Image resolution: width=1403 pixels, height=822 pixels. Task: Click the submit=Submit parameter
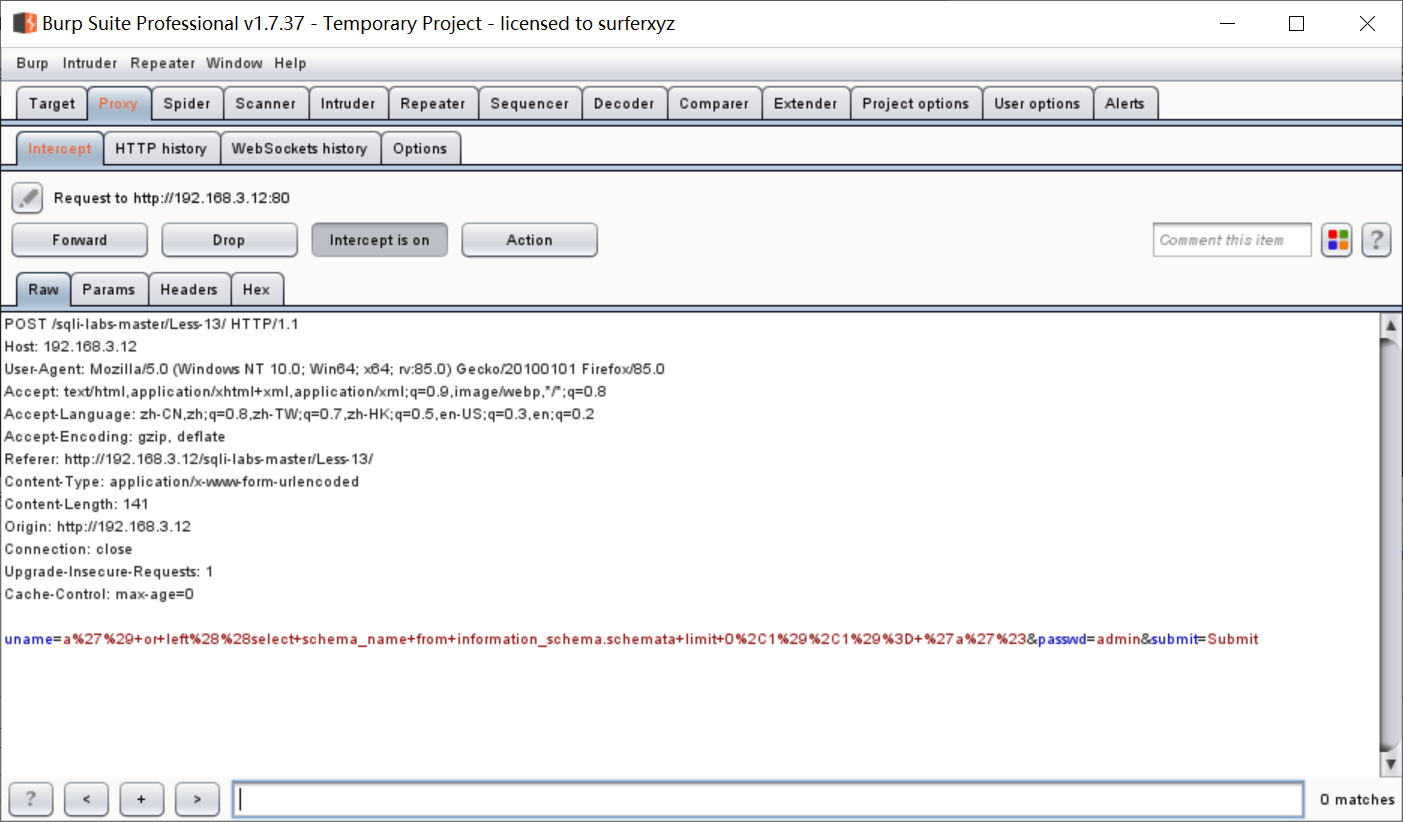pyautogui.click(x=1205, y=639)
